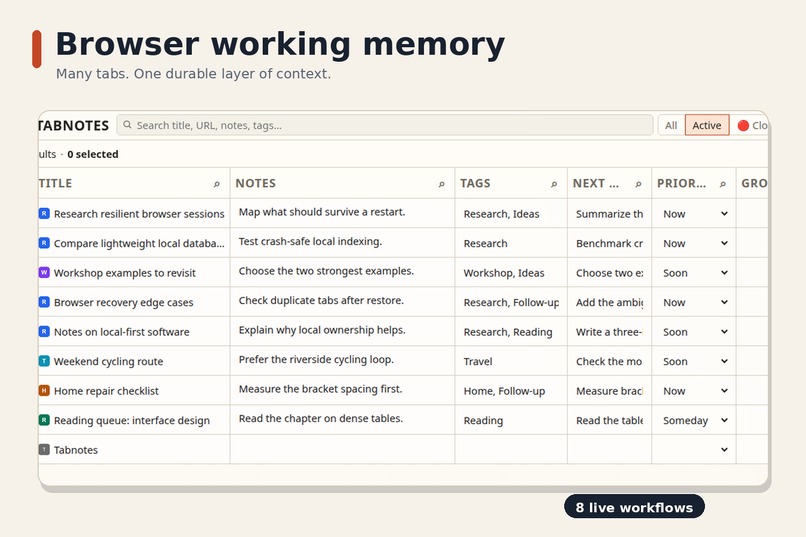Click the search icon in the PRIOR... column header
This screenshot has width=806, height=537.
[x=723, y=184]
